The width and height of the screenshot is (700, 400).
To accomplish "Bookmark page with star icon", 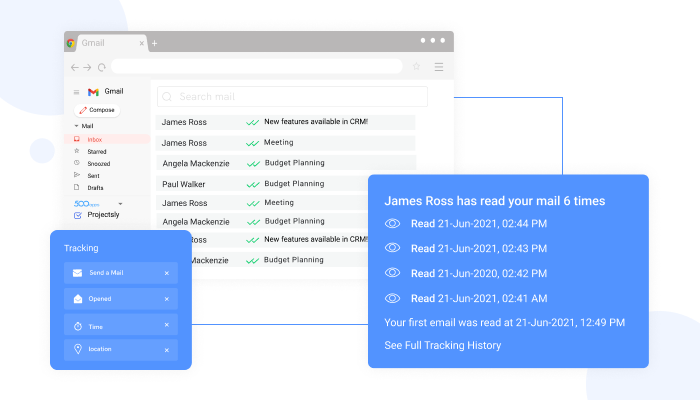I will [417, 67].
